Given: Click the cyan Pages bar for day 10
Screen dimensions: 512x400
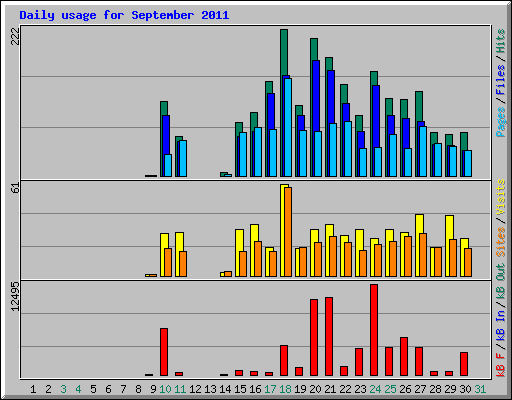Looking at the screenshot, I should pyautogui.click(x=168, y=165).
